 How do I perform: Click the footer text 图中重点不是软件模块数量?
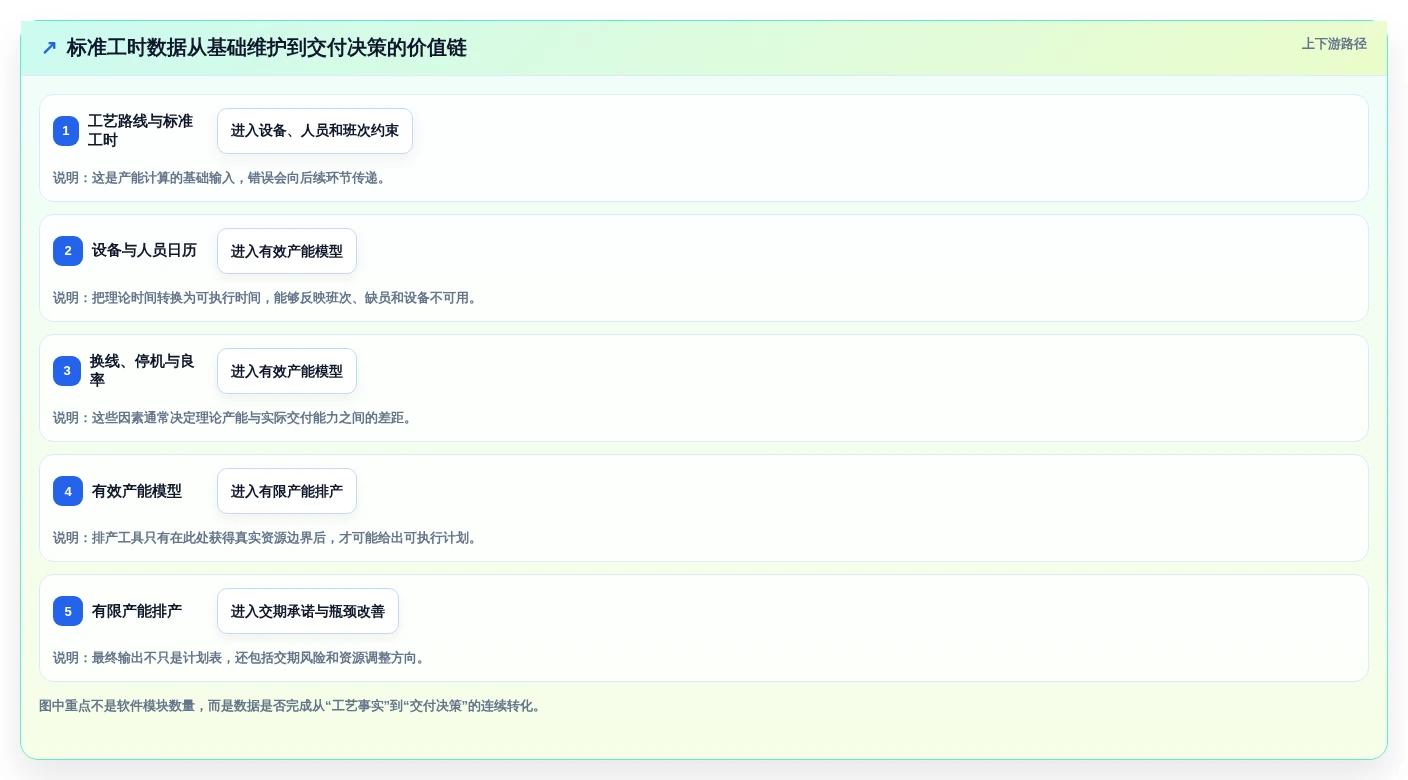point(292,706)
